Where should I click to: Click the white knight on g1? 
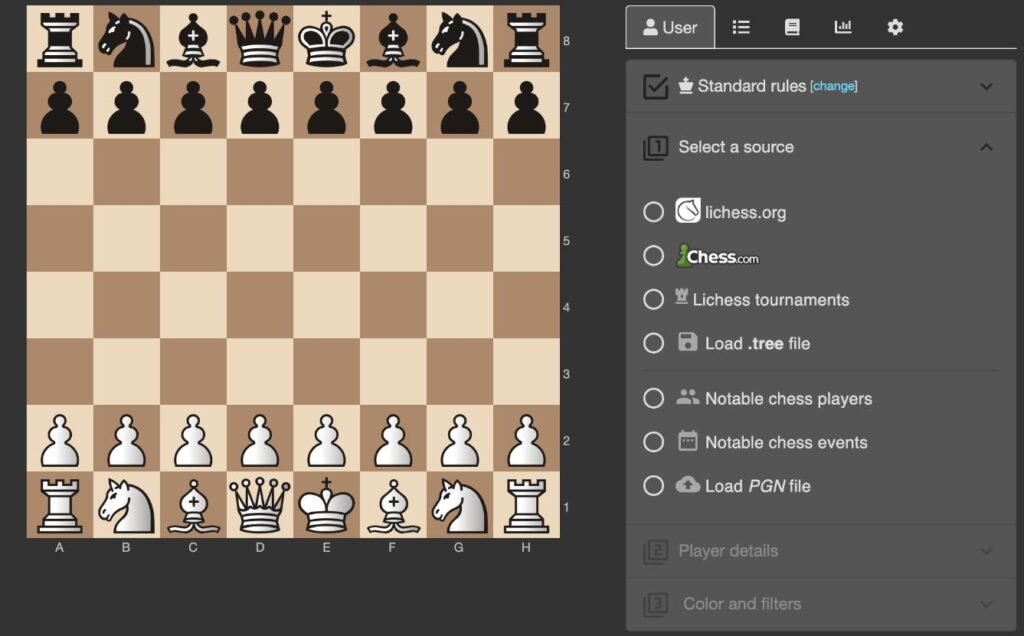coord(459,507)
